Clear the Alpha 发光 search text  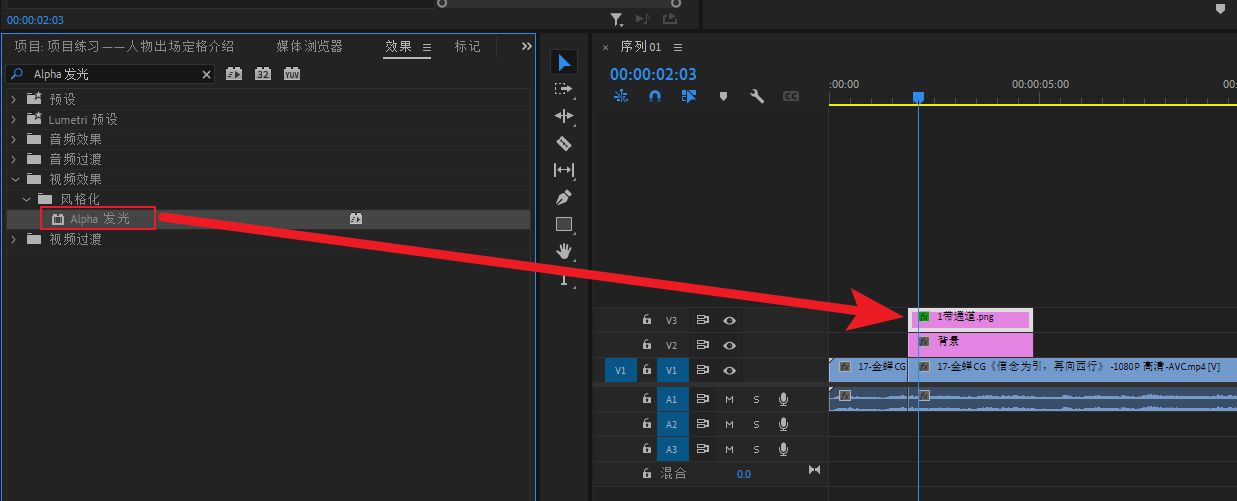click(x=207, y=74)
